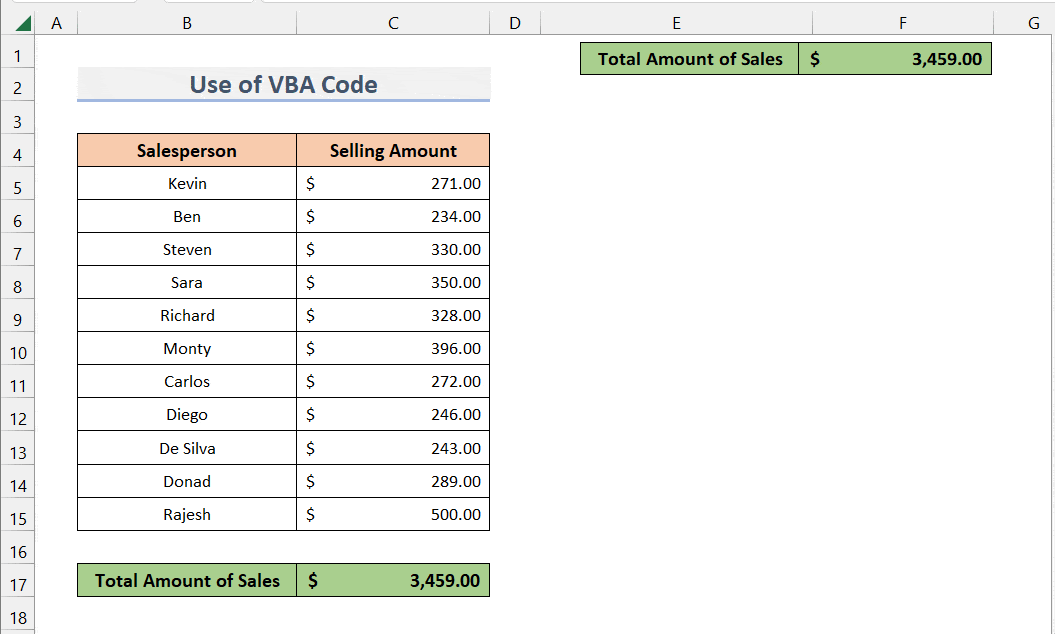Select the cell containing Kevin

coord(187,183)
